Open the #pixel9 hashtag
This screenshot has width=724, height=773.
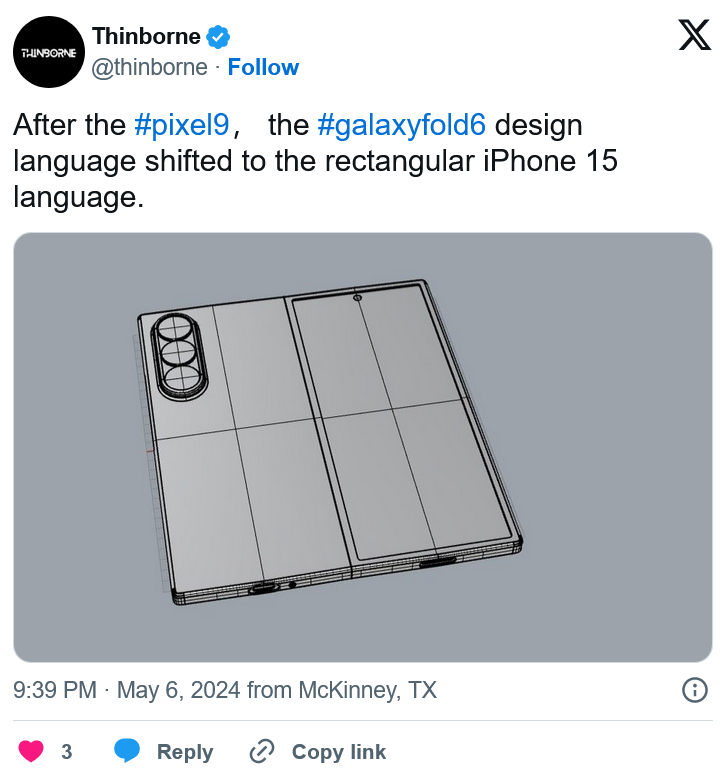coord(182,124)
